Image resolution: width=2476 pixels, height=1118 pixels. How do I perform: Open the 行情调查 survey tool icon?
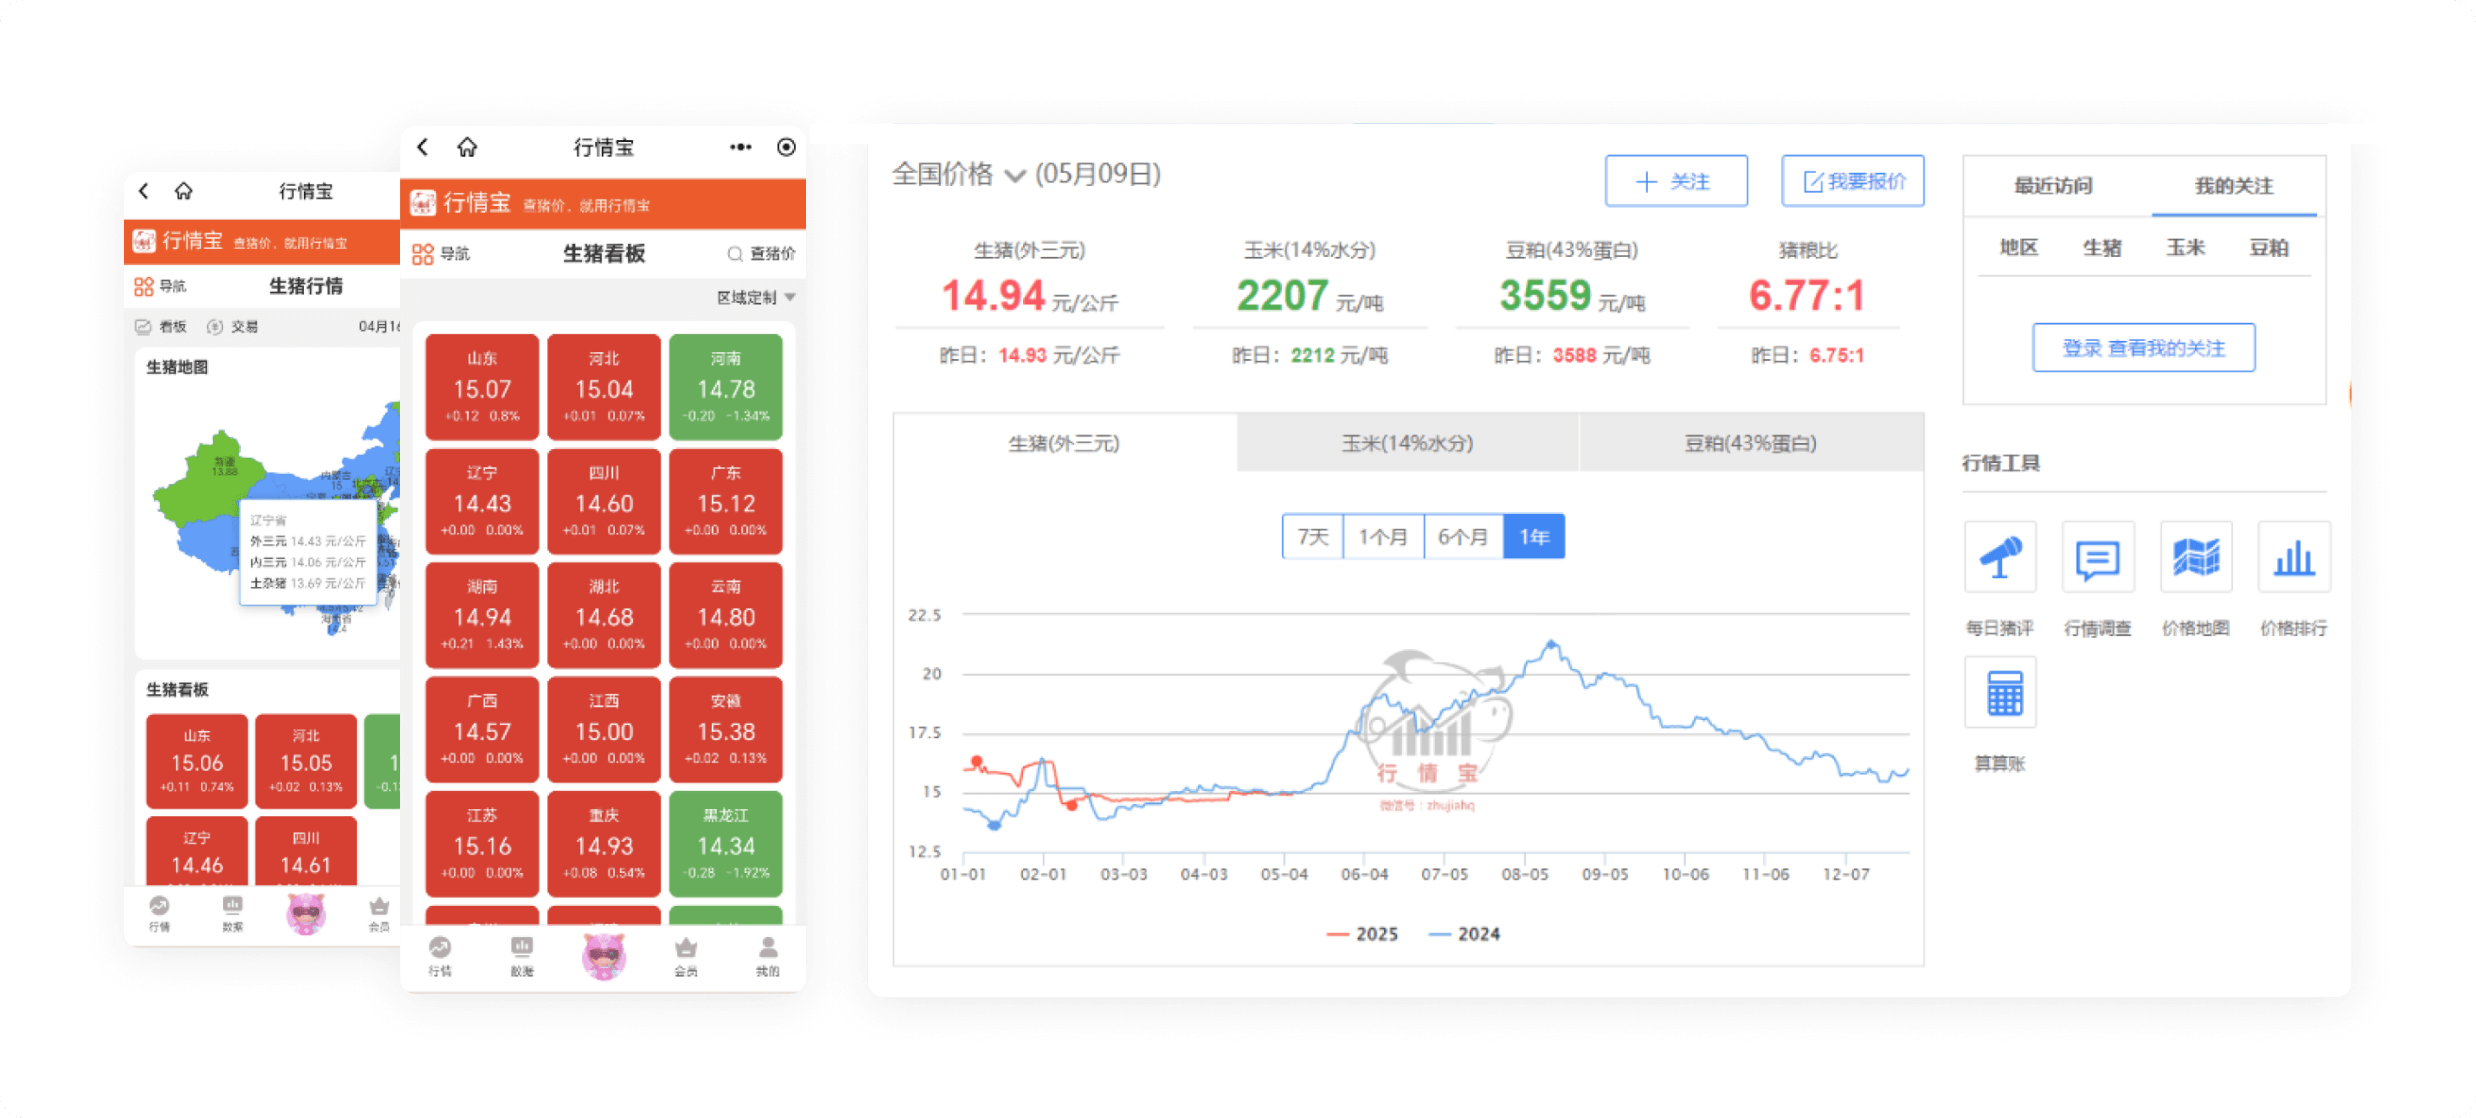coord(2097,557)
